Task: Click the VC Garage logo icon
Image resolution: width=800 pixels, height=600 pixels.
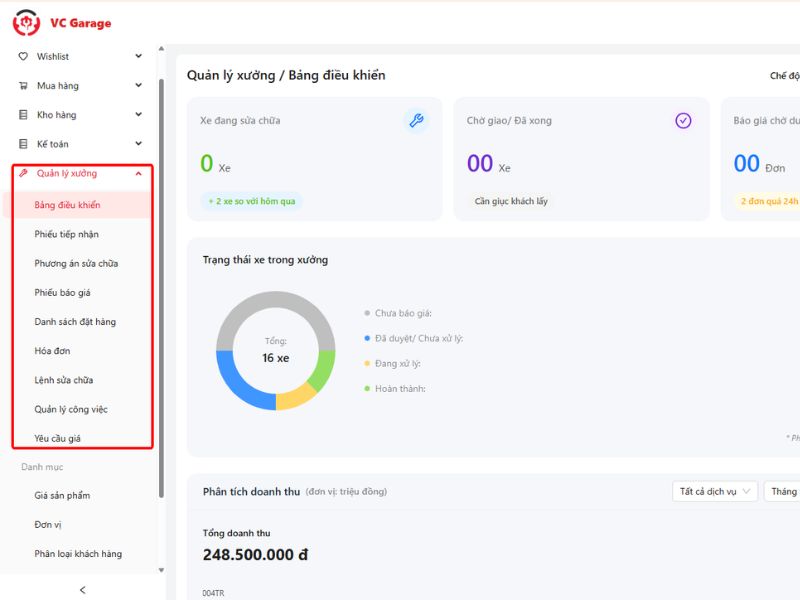Action: (26, 23)
